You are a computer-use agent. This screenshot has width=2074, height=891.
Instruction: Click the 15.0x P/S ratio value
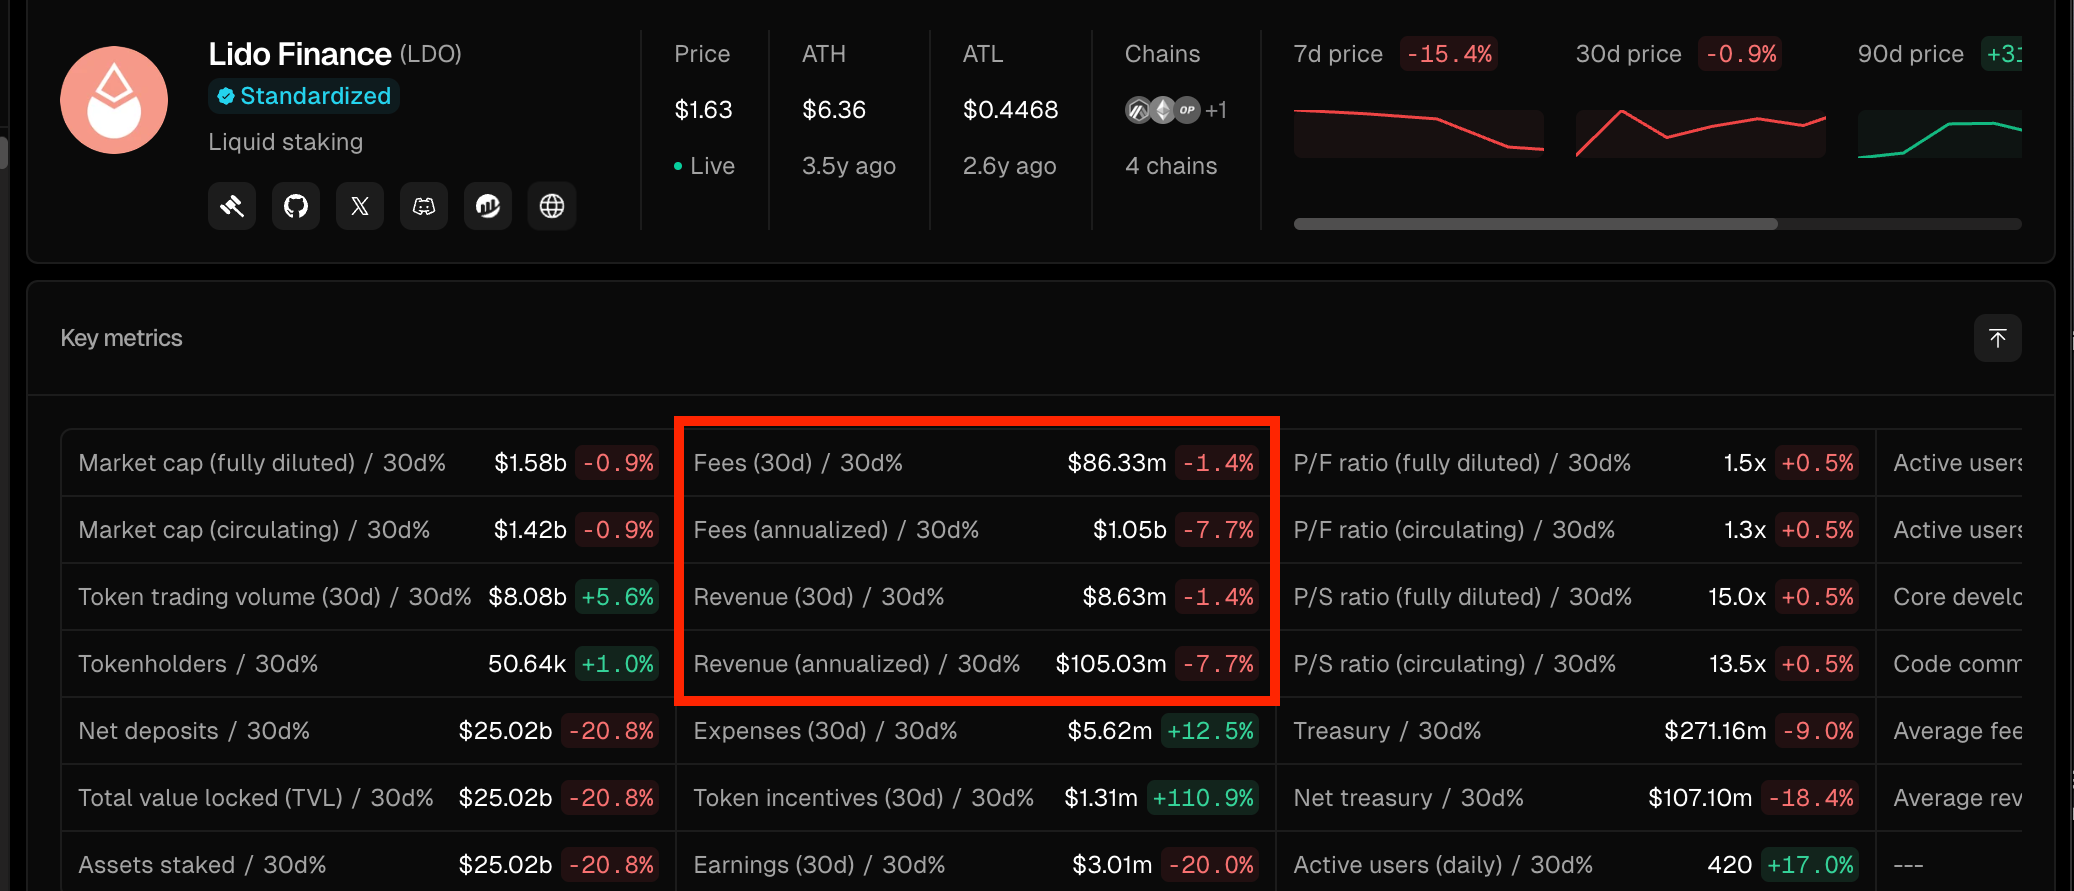(1737, 597)
